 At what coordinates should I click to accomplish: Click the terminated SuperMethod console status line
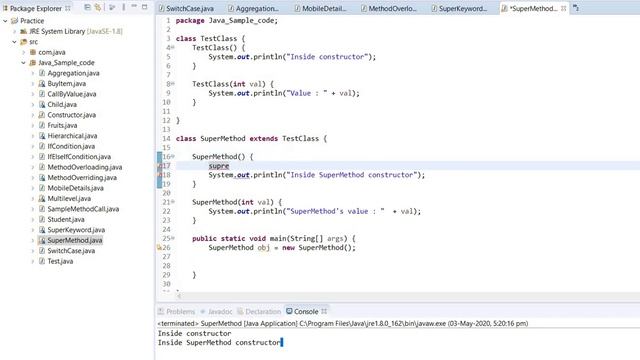pos(343,323)
